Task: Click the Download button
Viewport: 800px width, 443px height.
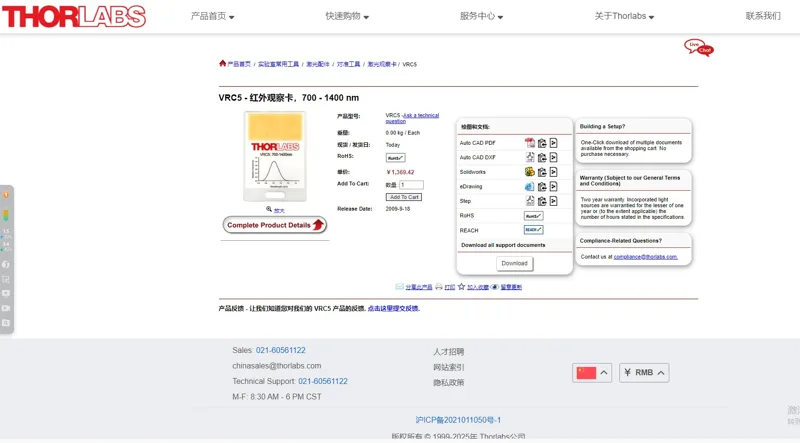Action: (514, 263)
